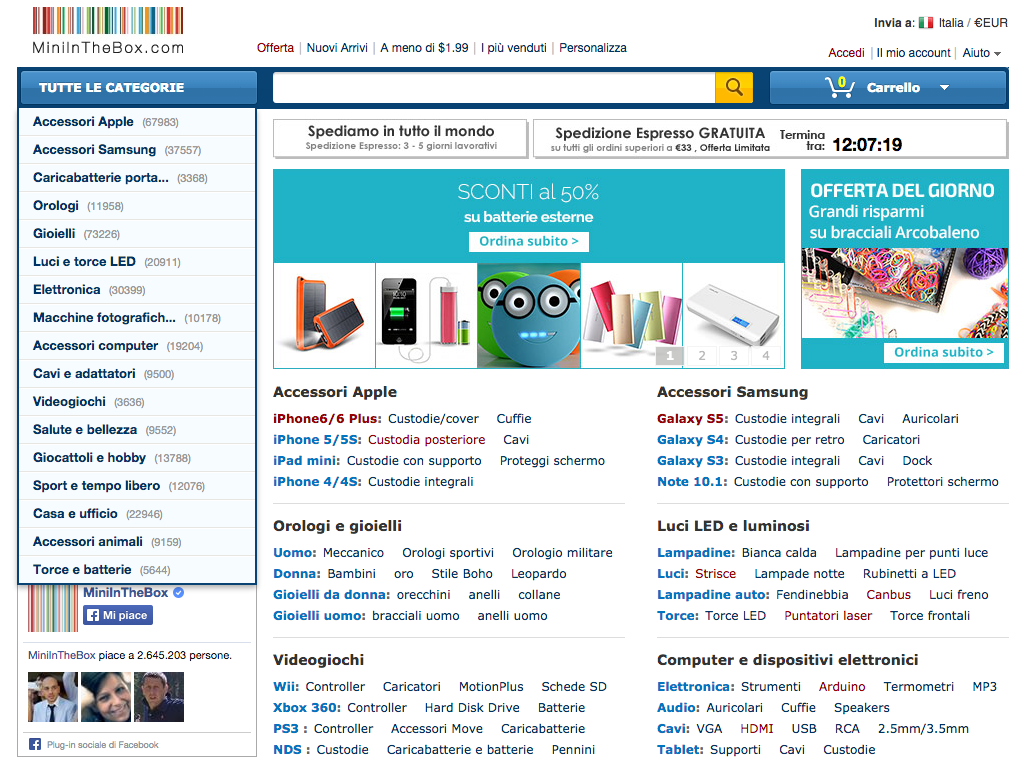Open the Nuovi Arrivi section

[337, 48]
